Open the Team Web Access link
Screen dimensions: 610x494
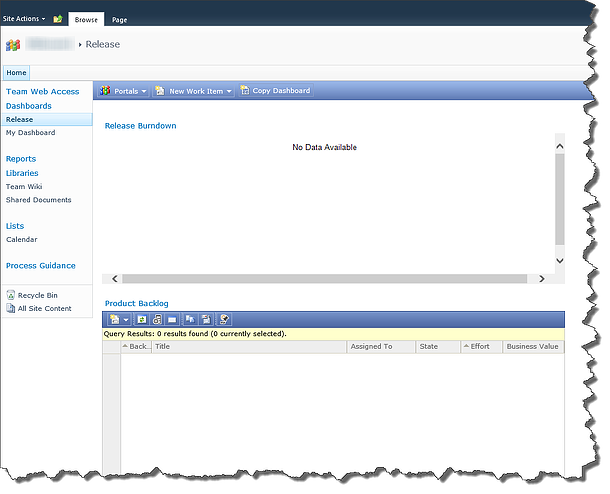pos(42,92)
